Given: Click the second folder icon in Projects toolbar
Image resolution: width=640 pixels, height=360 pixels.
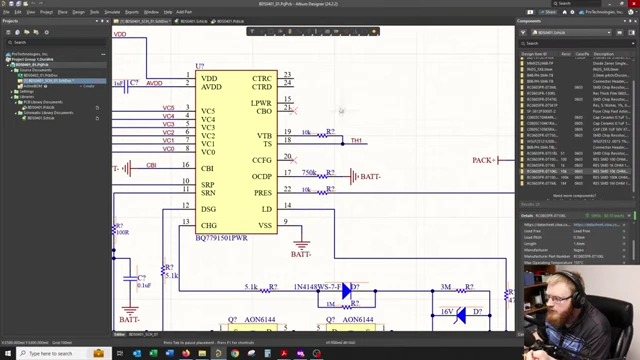Looking at the screenshot, I should pos(36,32).
